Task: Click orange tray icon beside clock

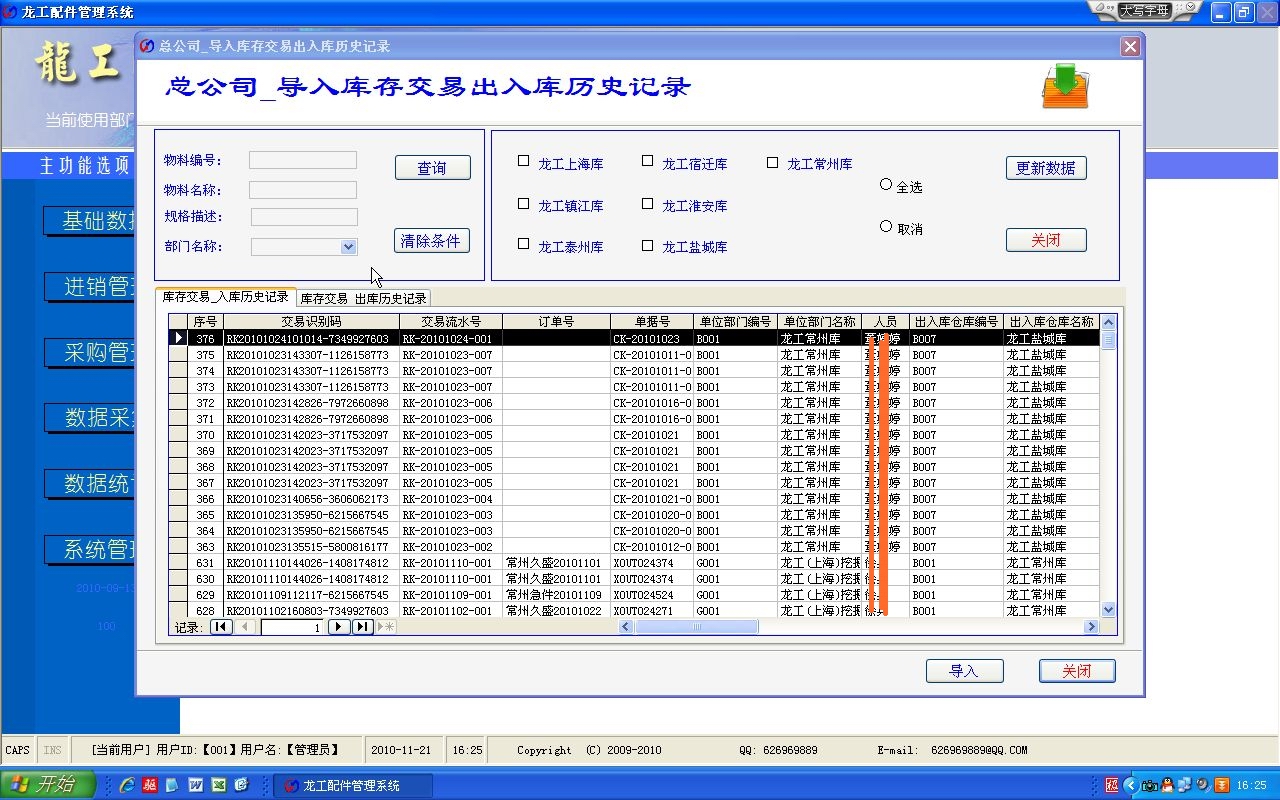Action: click(1221, 785)
